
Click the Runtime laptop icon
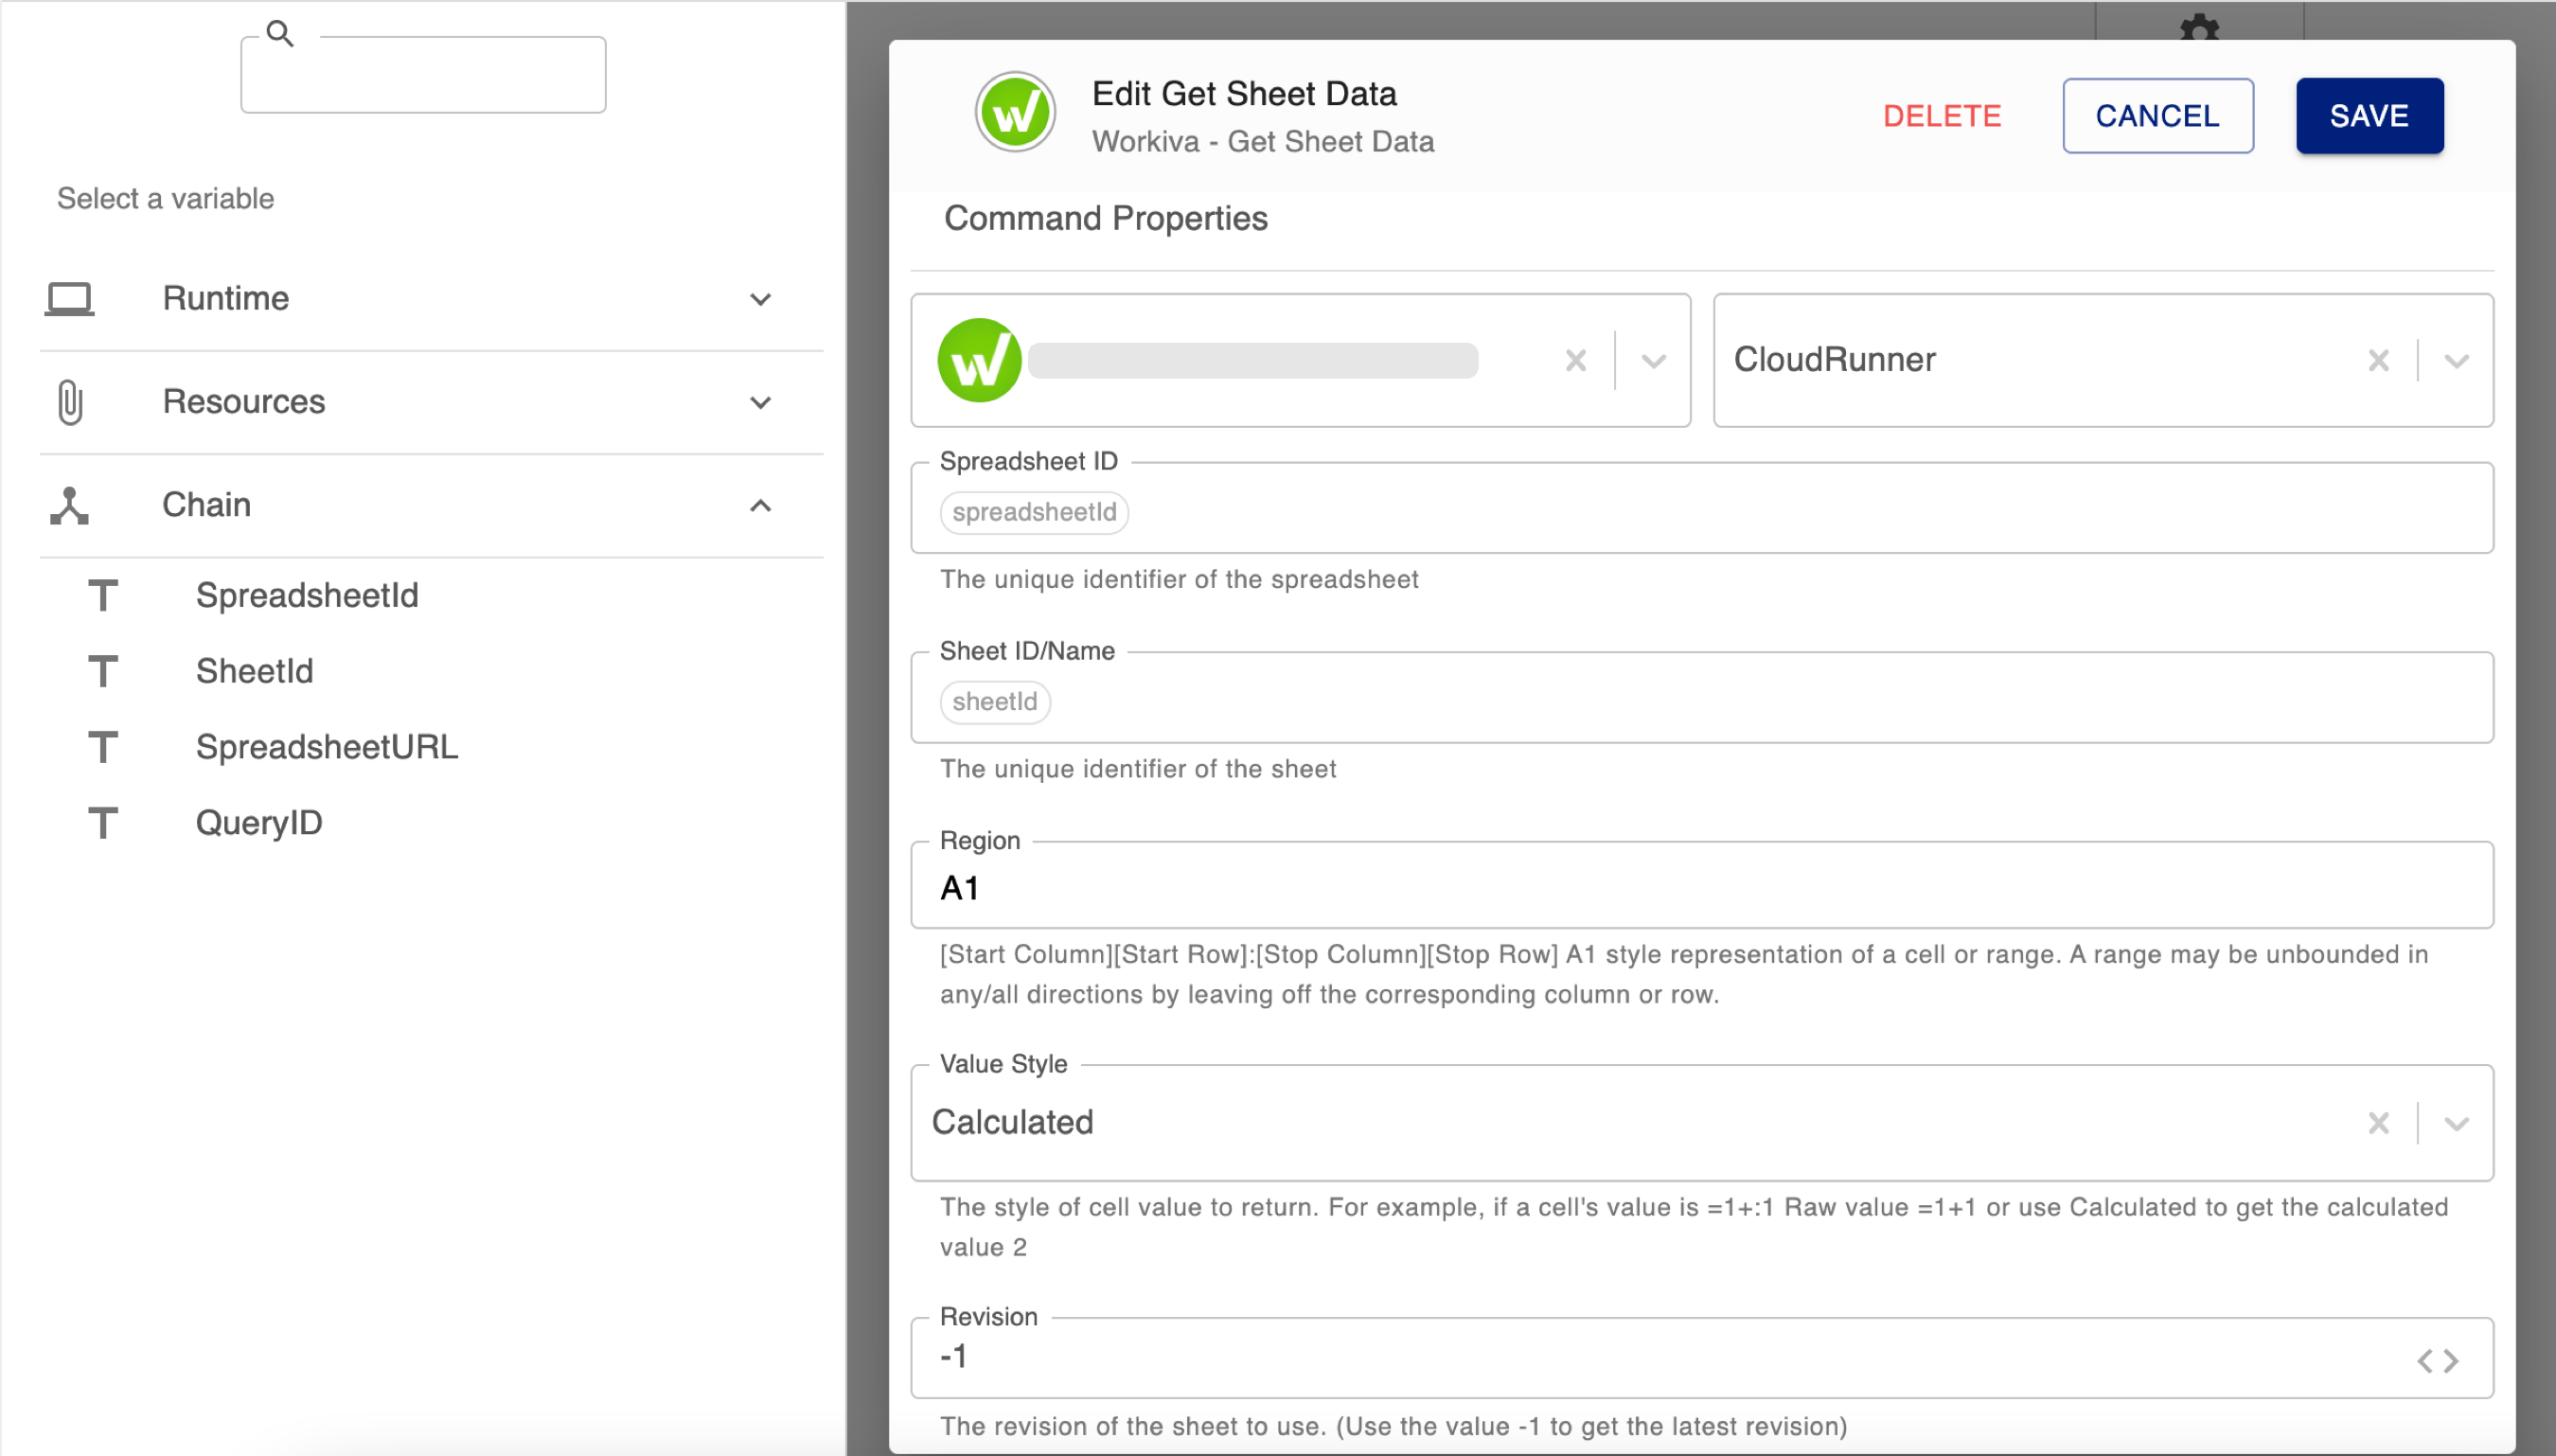(x=69, y=299)
